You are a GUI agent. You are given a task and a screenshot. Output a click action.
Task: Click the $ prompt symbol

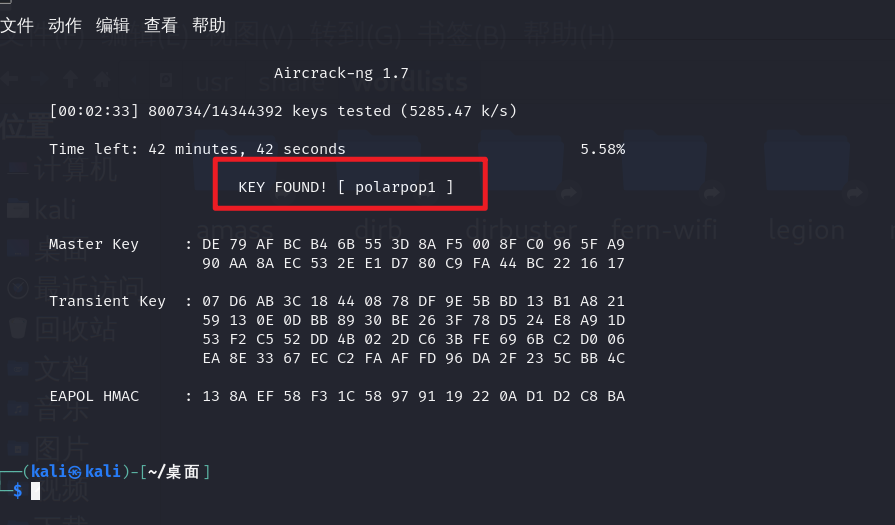coord(17,490)
